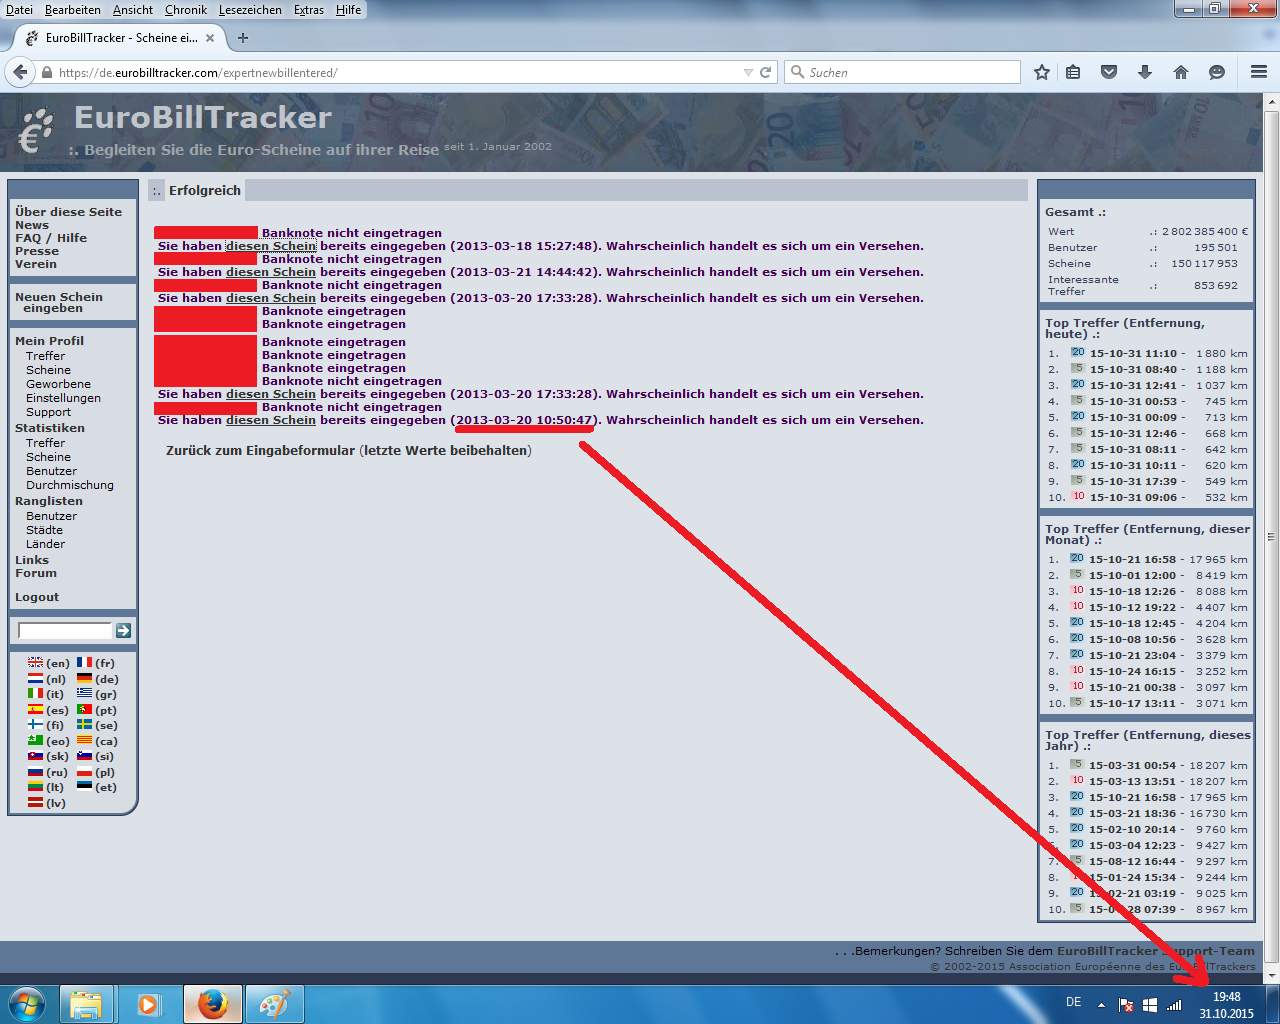Screen dimensions: 1280x1024
Task: Click the Firefox back arrow button
Action: (19, 72)
